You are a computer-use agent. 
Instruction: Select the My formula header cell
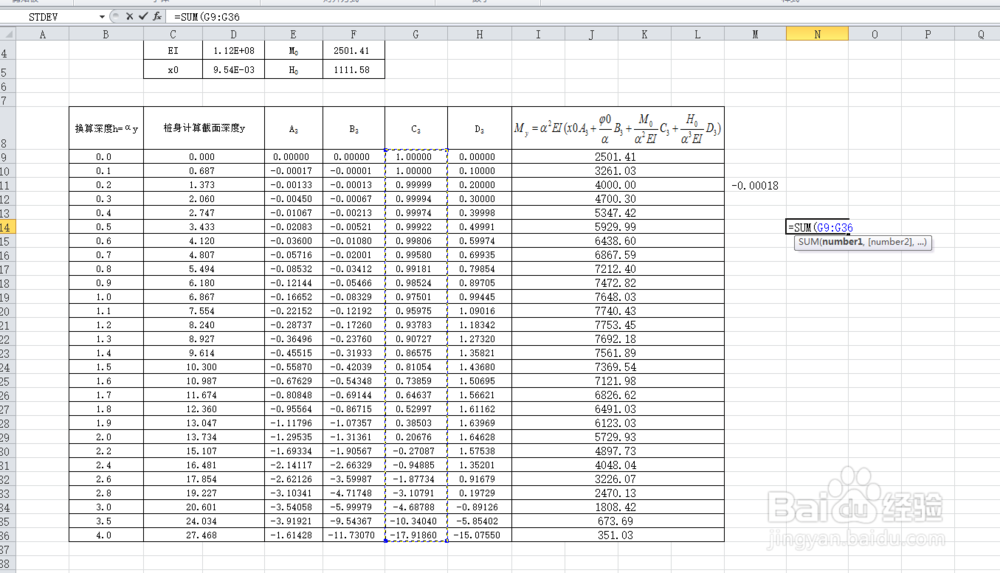coord(617,128)
